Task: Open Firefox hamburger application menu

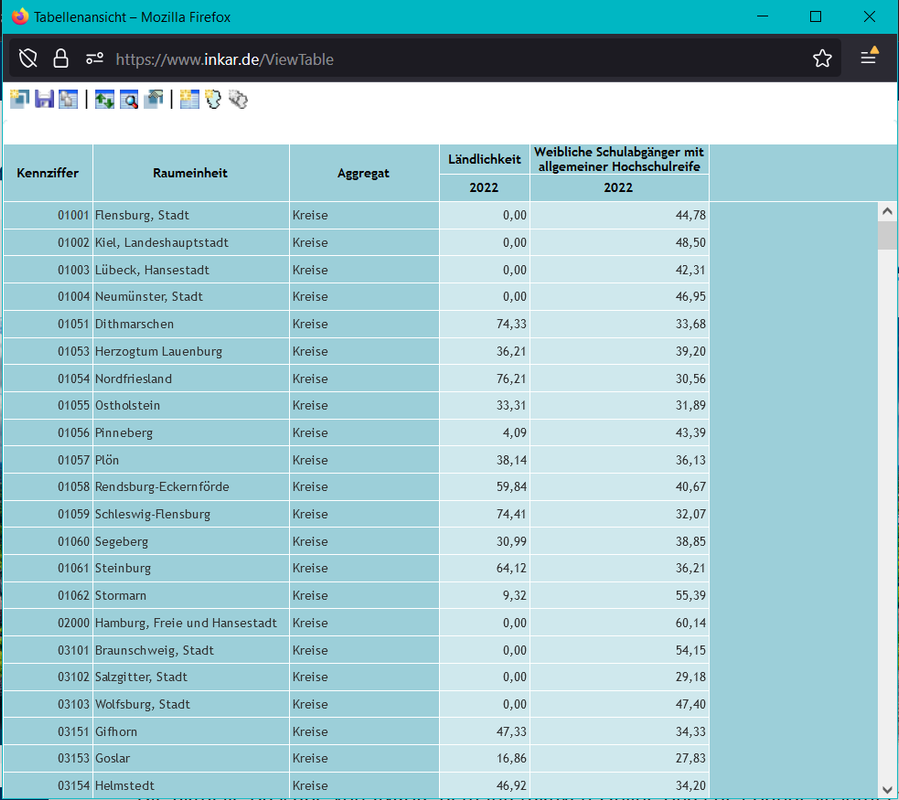Action: pyautogui.click(x=868, y=58)
